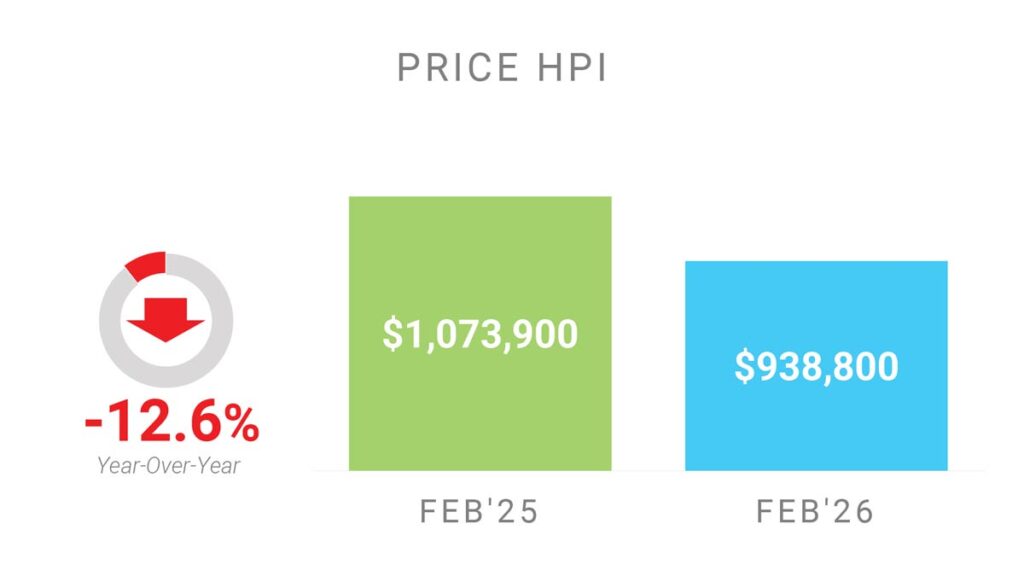Click the FEB'26 axis label
1024x576 pixels.
coord(816,512)
